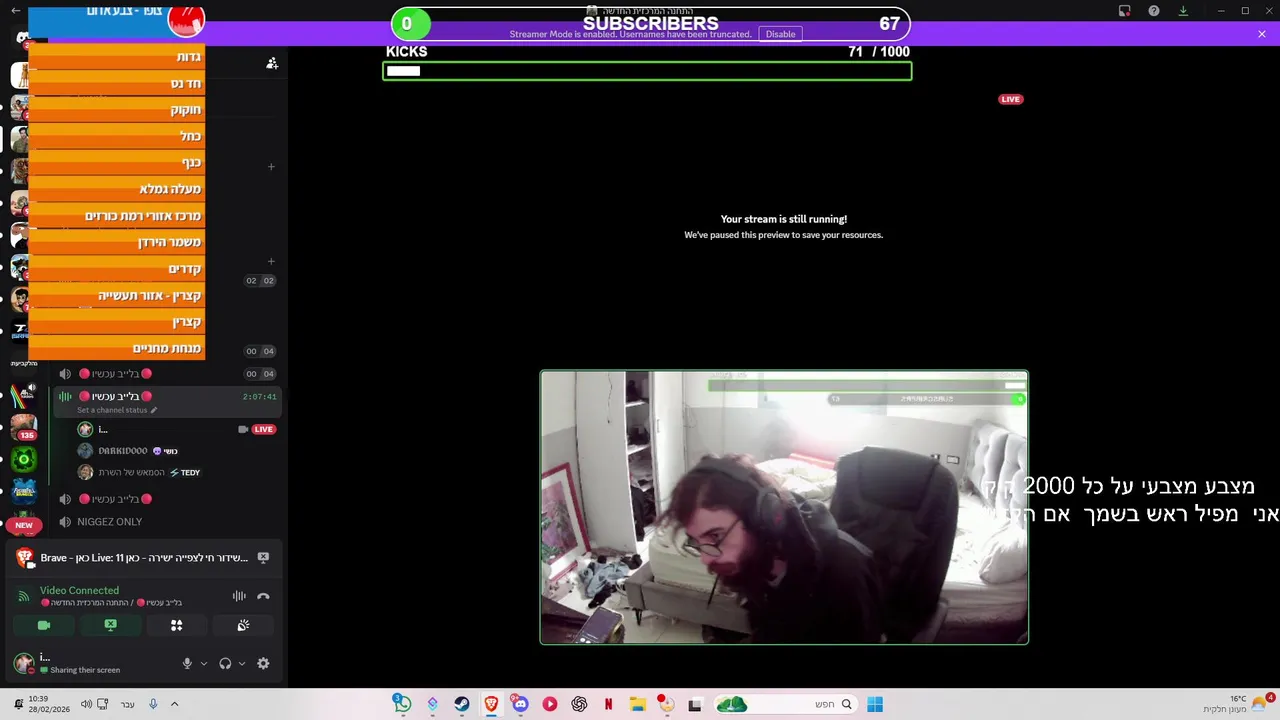
Task: Click the connection signal strength icon
Action: 24,596
